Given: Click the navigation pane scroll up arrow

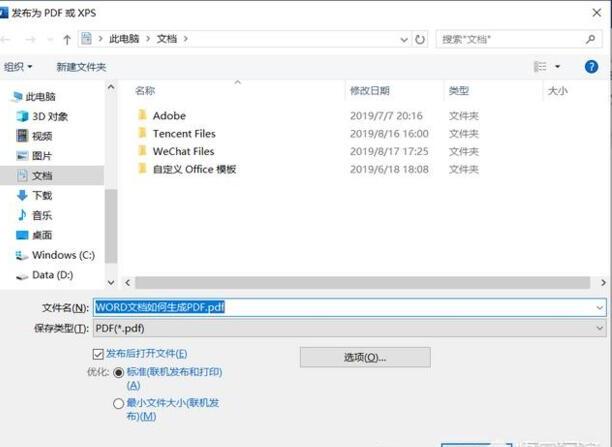Looking at the screenshot, I should [111, 87].
